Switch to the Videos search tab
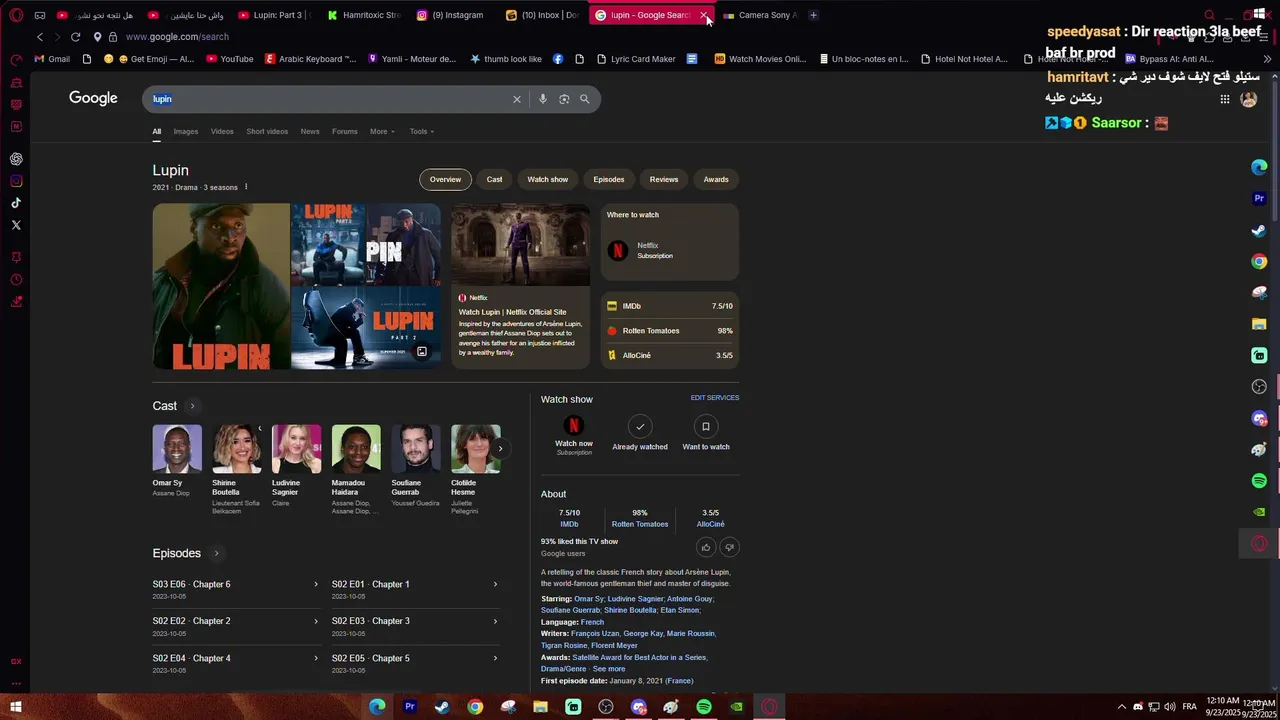Image resolution: width=1280 pixels, height=720 pixels. (222, 131)
